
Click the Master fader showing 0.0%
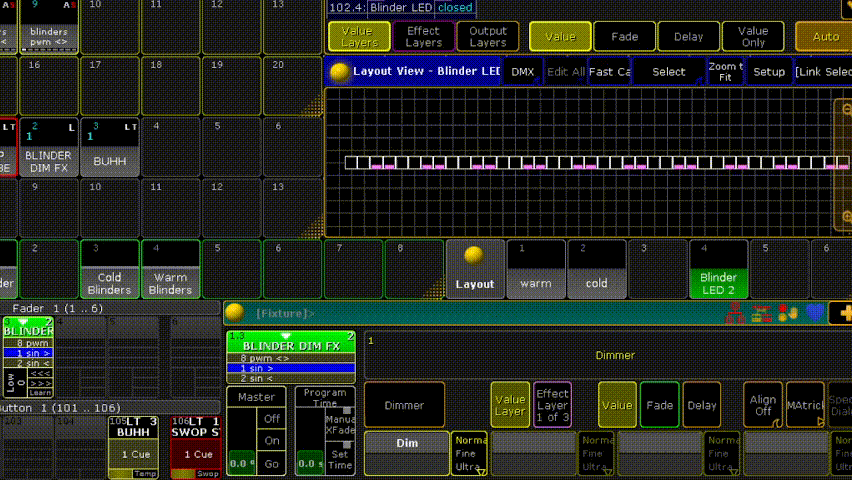point(241,441)
